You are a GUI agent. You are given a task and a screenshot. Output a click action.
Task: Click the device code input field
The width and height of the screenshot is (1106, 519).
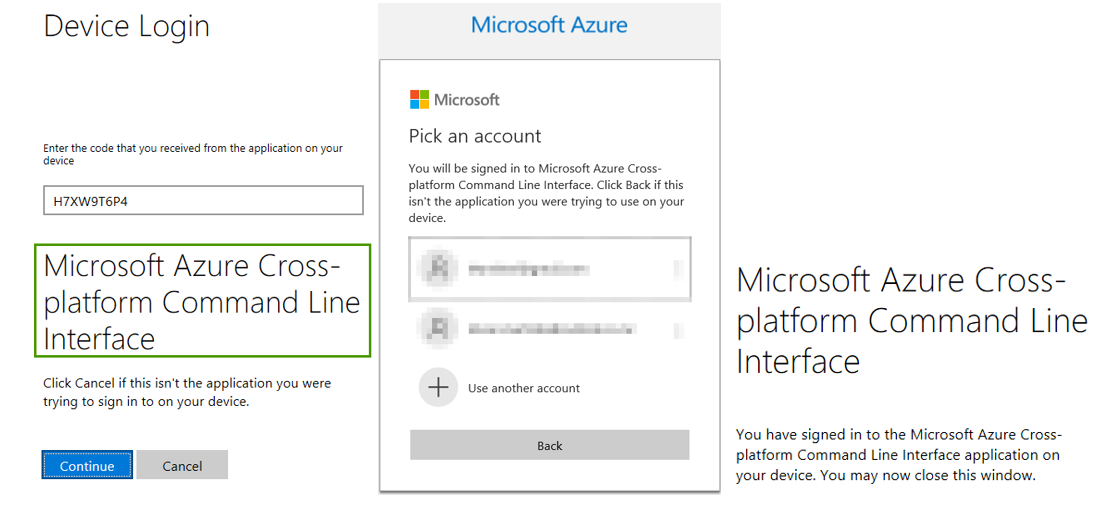(x=203, y=201)
